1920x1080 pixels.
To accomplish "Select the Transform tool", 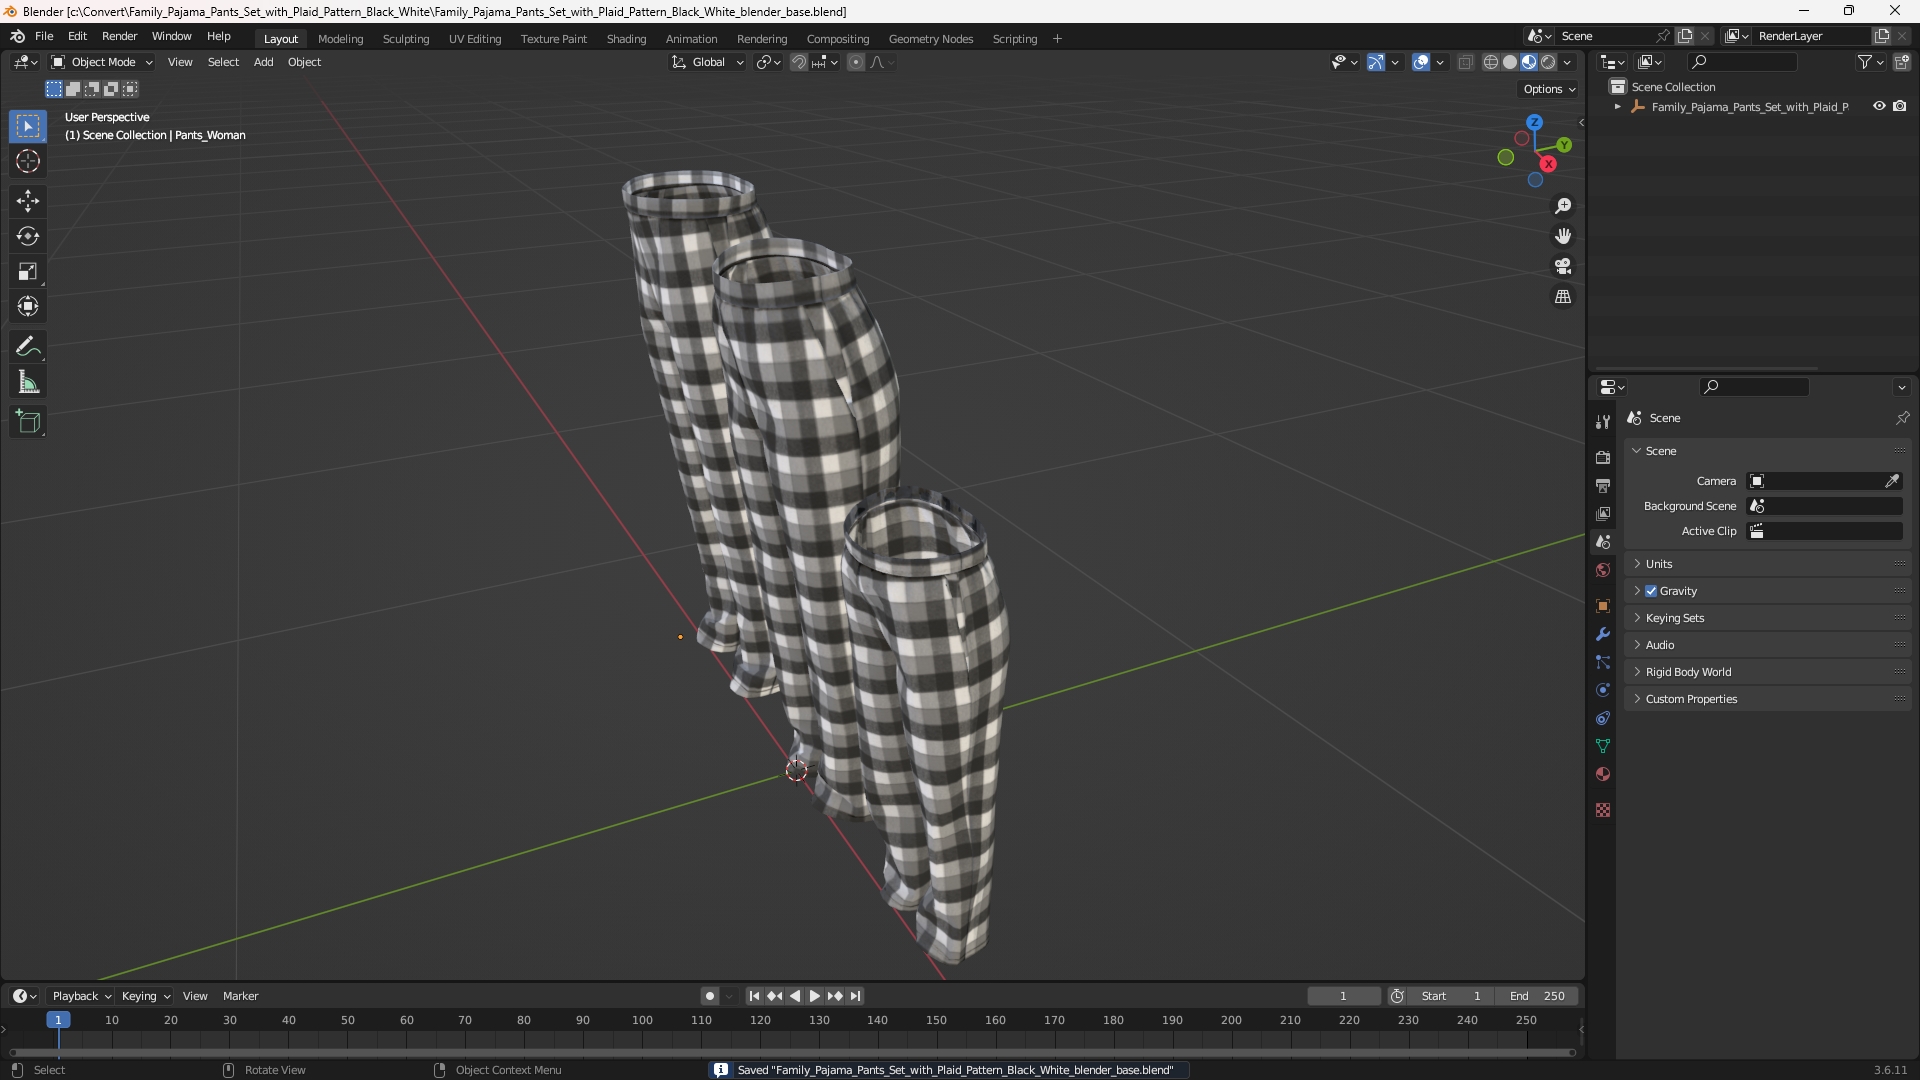I will click(x=28, y=306).
